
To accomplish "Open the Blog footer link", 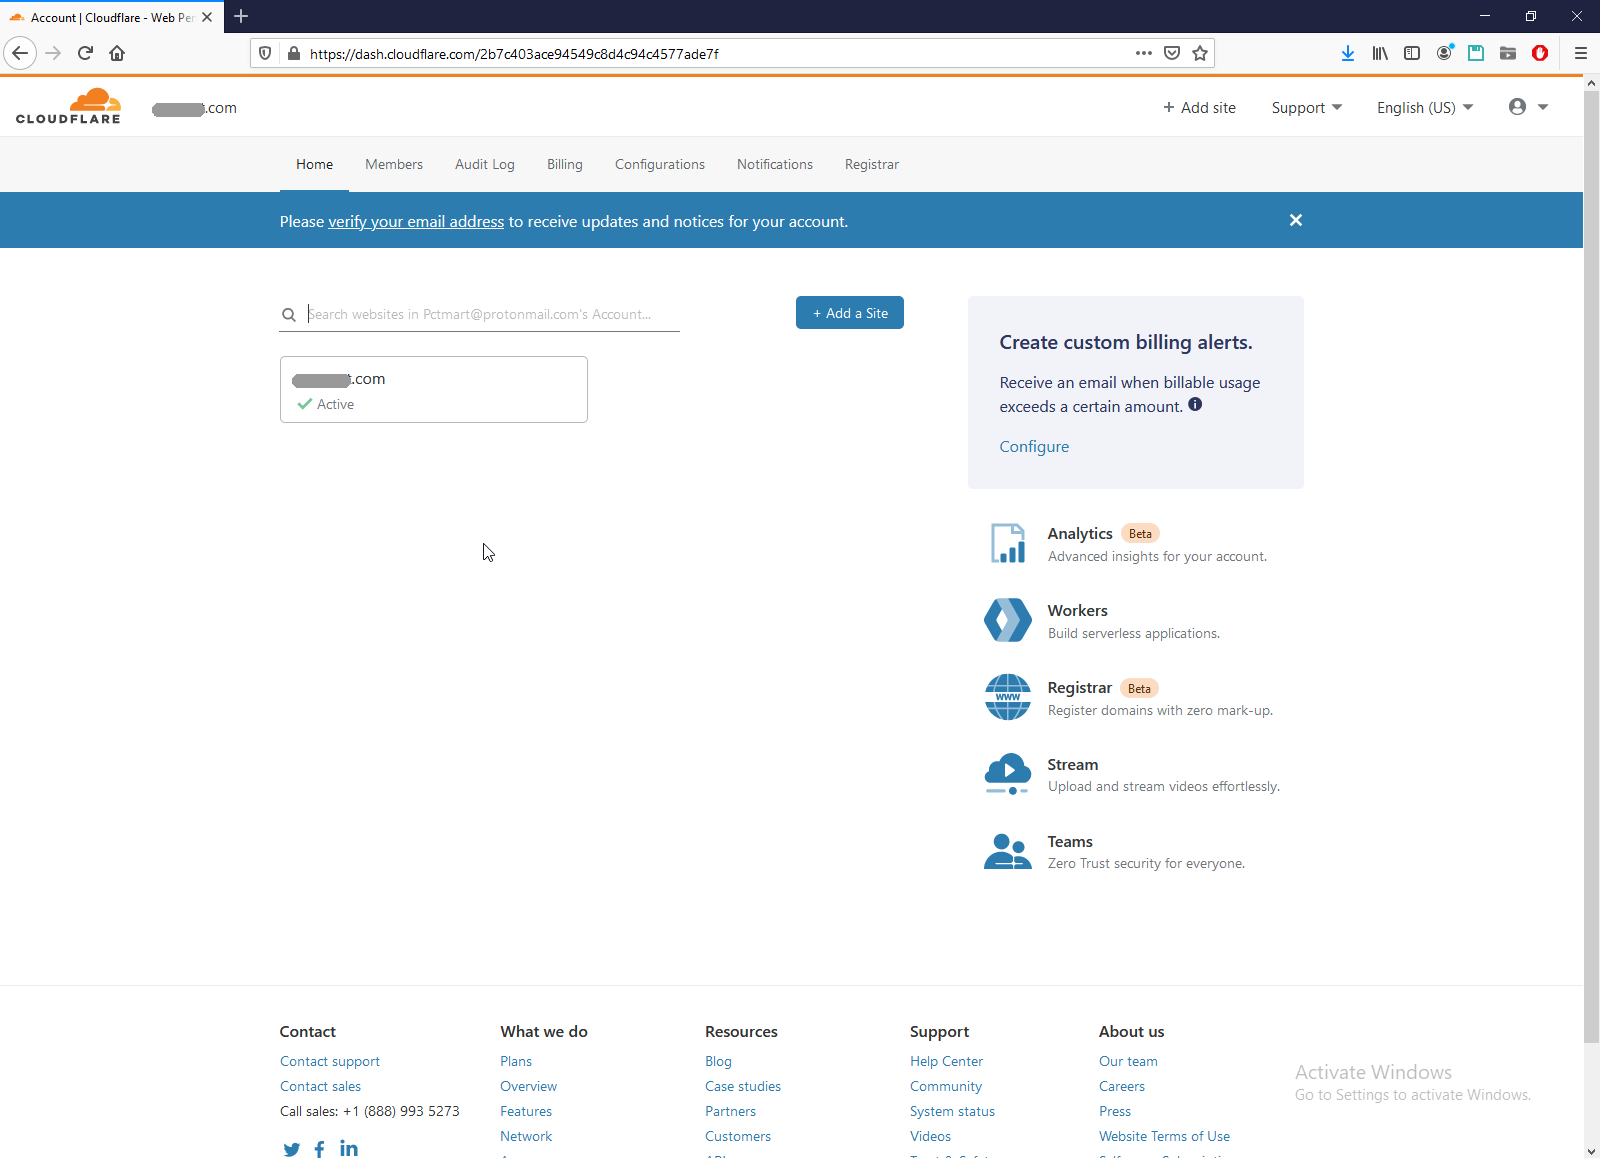I will click(718, 1061).
